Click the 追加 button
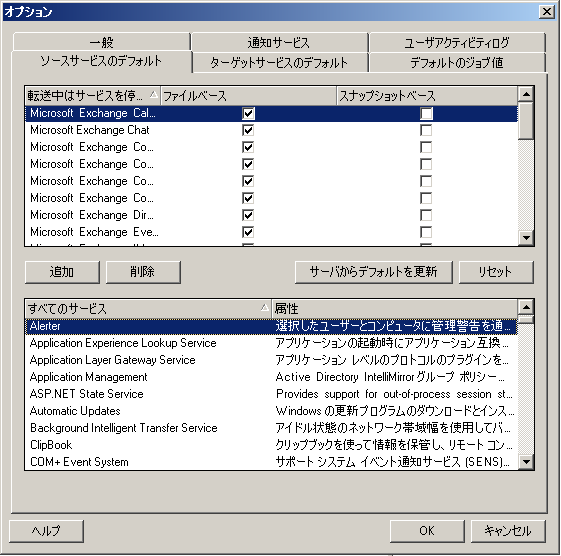Image resolution: width=561 pixels, height=556 pixels. pos(62,272)
